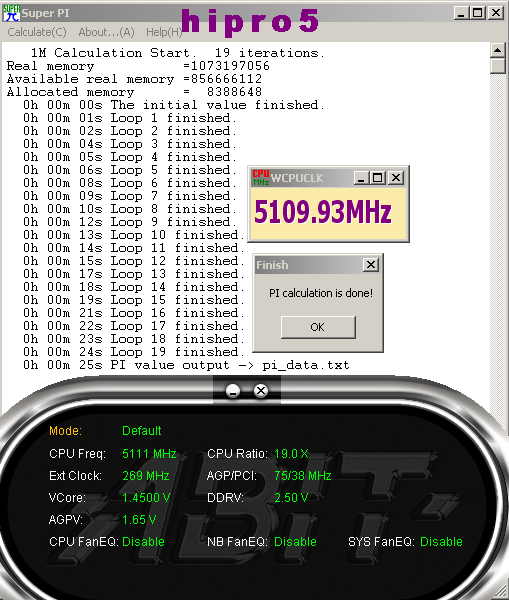509x600 pixels.
Task: Click the 'PI value output -> pi_data.txt' line
Action: pos(186,365)
